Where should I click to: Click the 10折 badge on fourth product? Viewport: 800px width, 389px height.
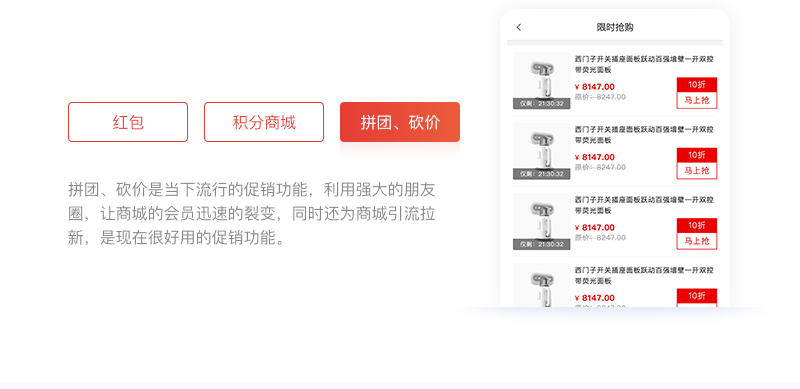coord(697,296)
